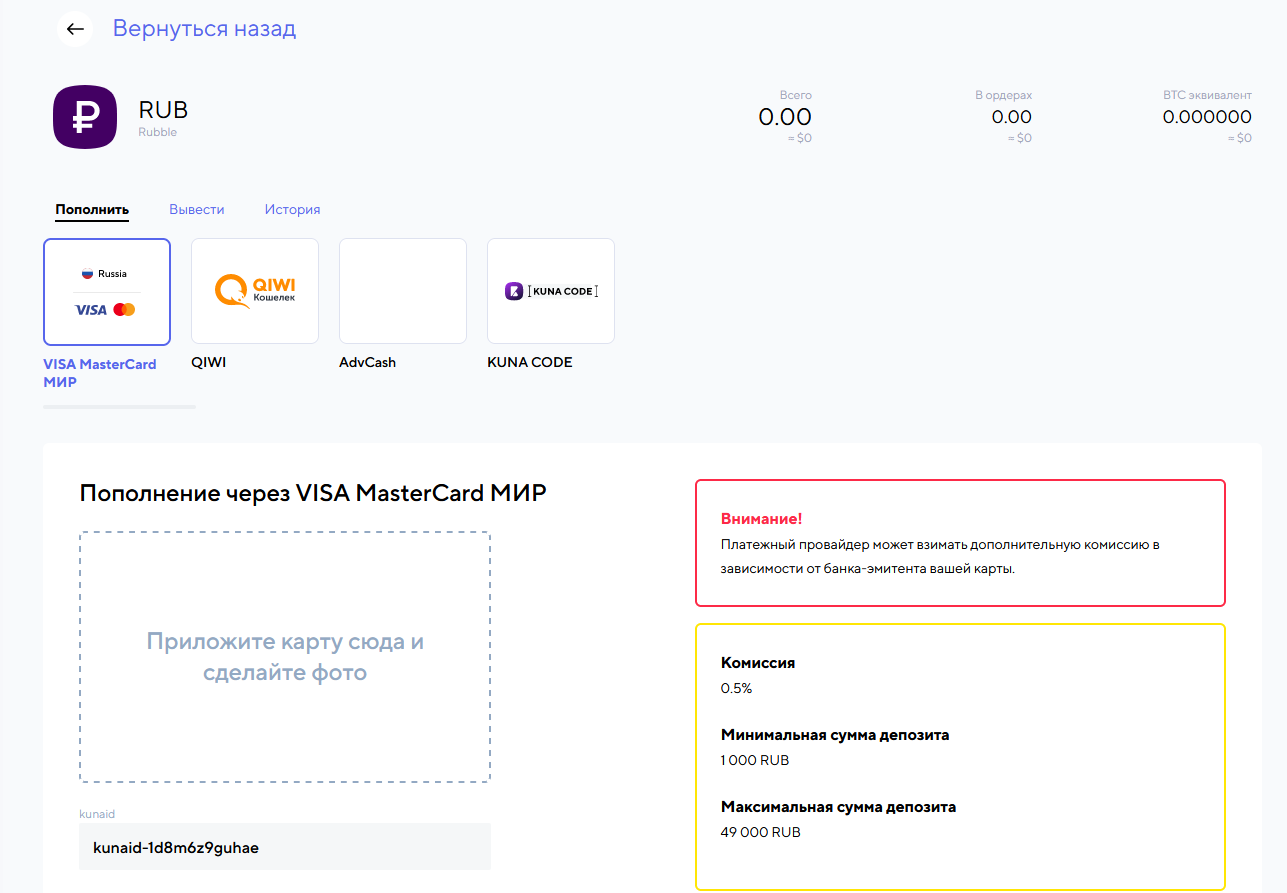Click the 'BTC эквивалент' balance value
Image resolution: width=1287 pixels, height=893 pixels.
coord(1206,117)
